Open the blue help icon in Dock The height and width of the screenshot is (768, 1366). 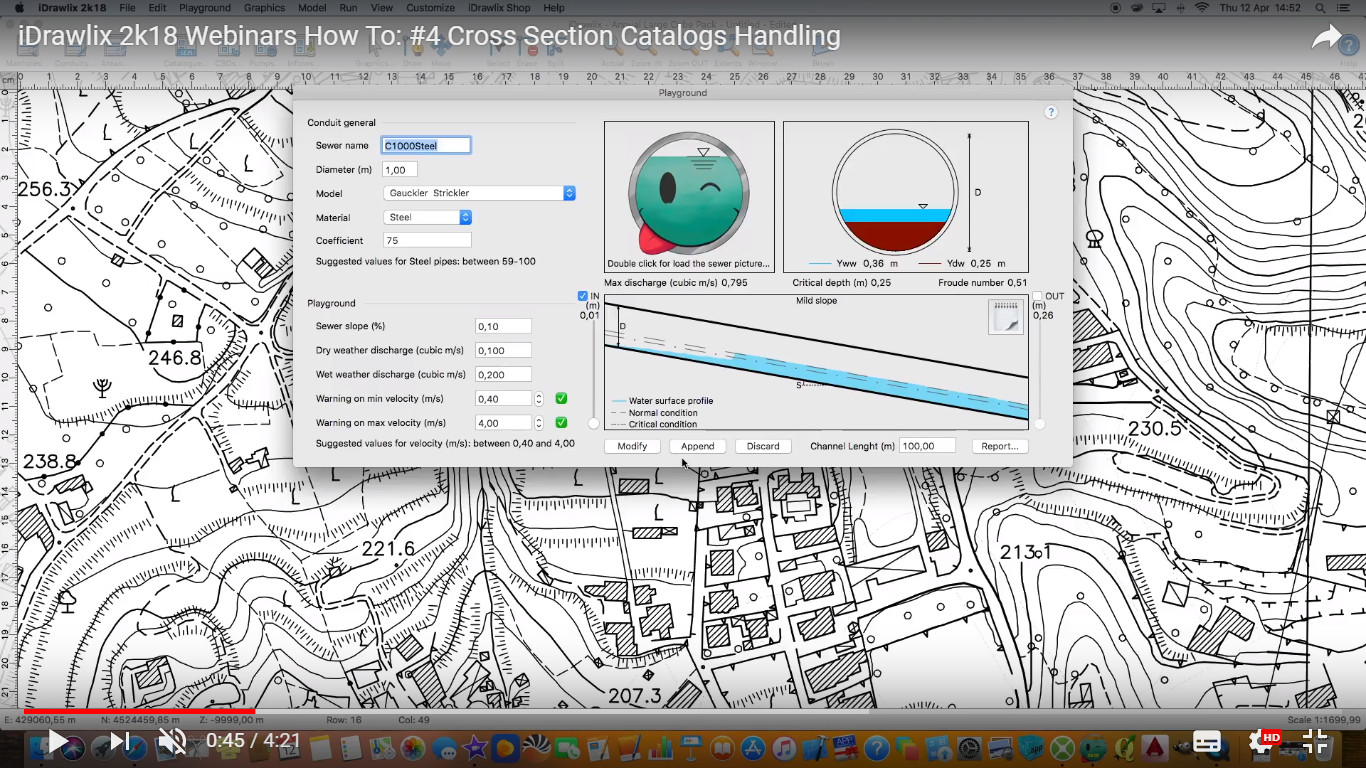pyautogui.click(x=876, y=747)
